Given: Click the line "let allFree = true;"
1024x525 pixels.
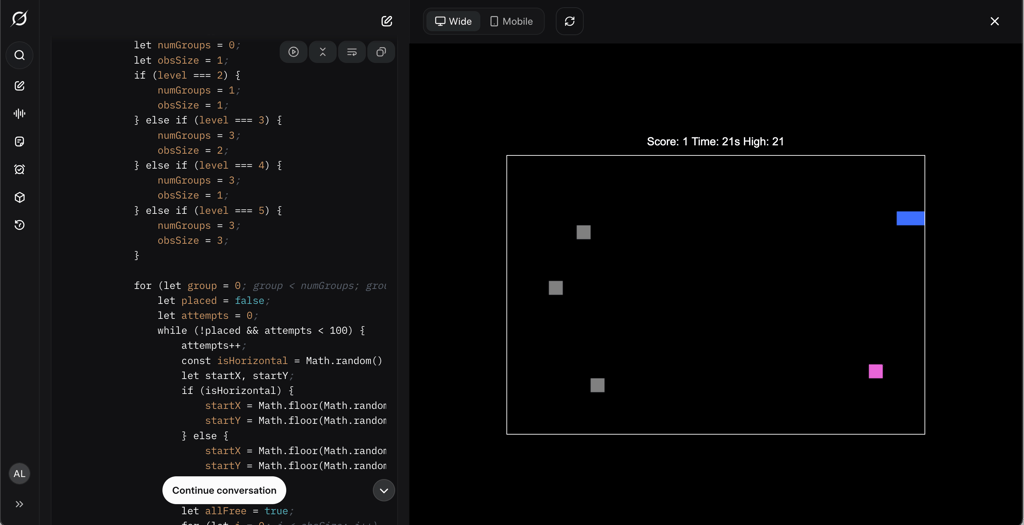Looking at the screenshot, I should click(238, 511).
